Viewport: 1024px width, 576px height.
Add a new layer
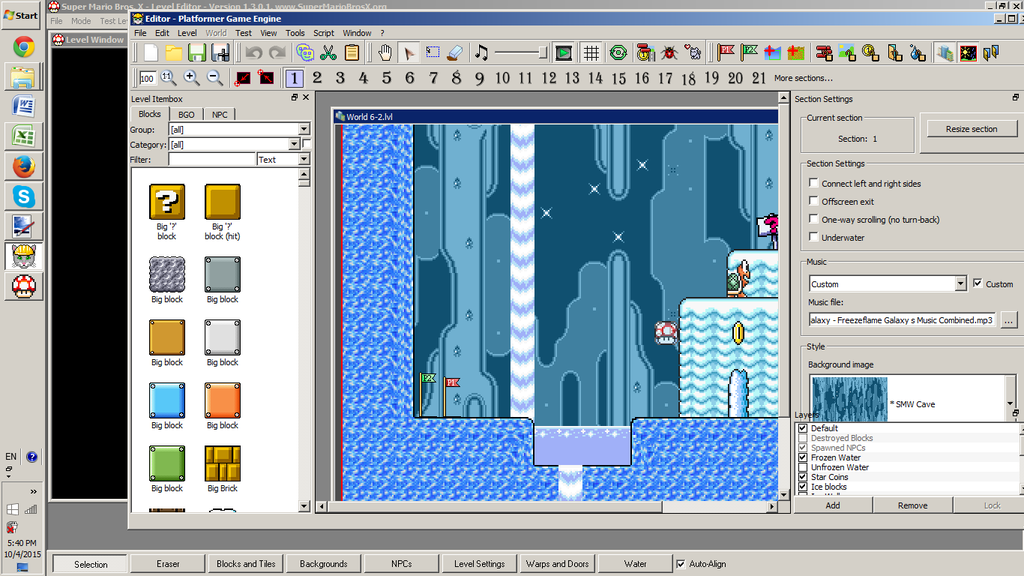tap(833, 505)
